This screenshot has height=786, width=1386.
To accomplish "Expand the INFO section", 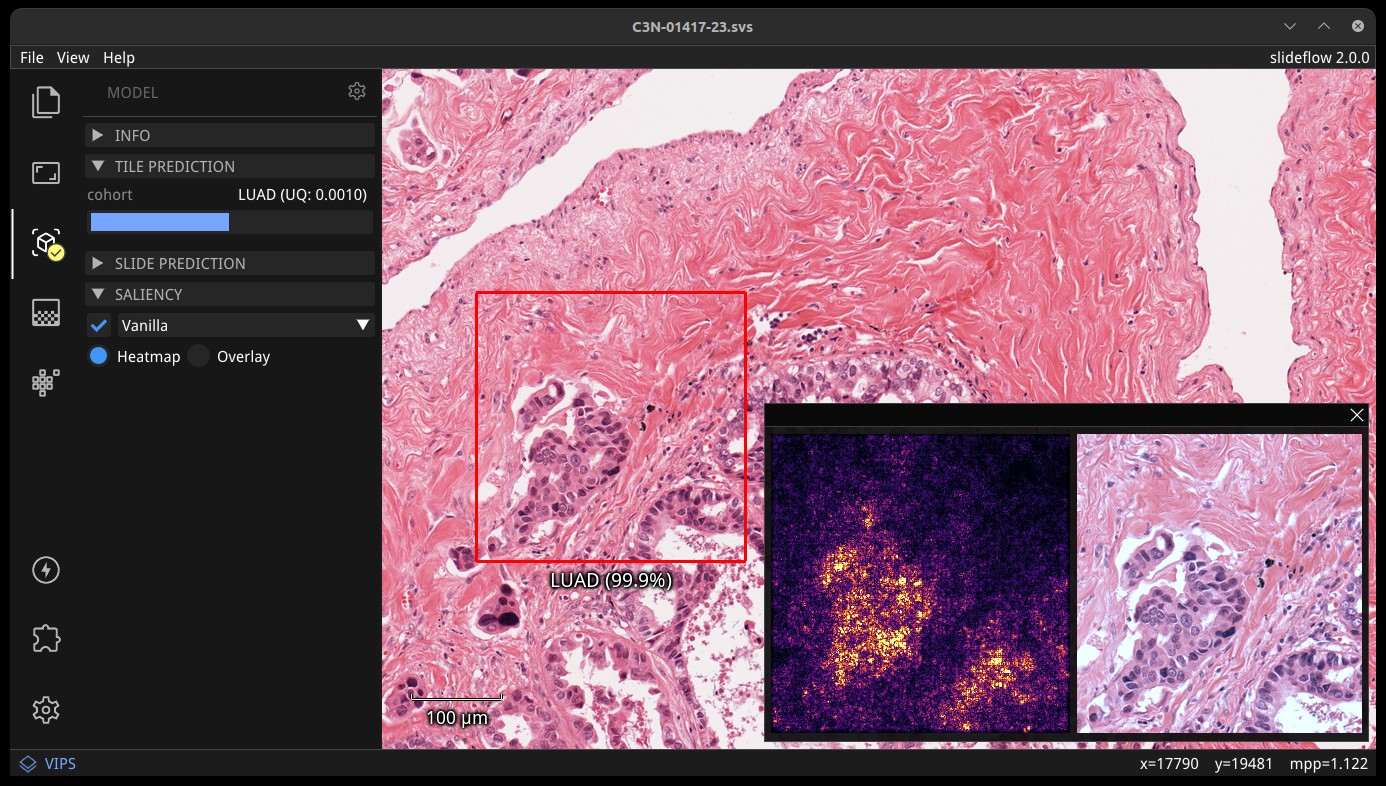I will click(230, 135).
